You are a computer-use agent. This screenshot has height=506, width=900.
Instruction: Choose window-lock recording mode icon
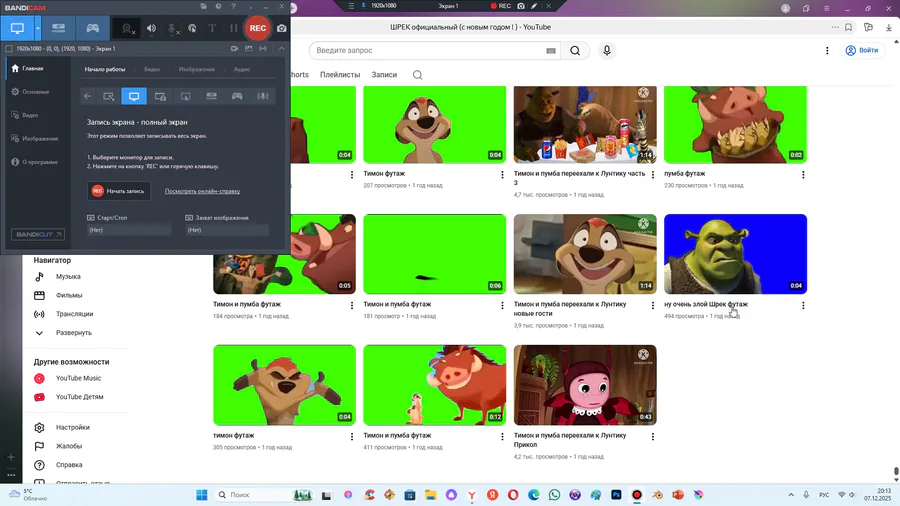click(160, 96)
